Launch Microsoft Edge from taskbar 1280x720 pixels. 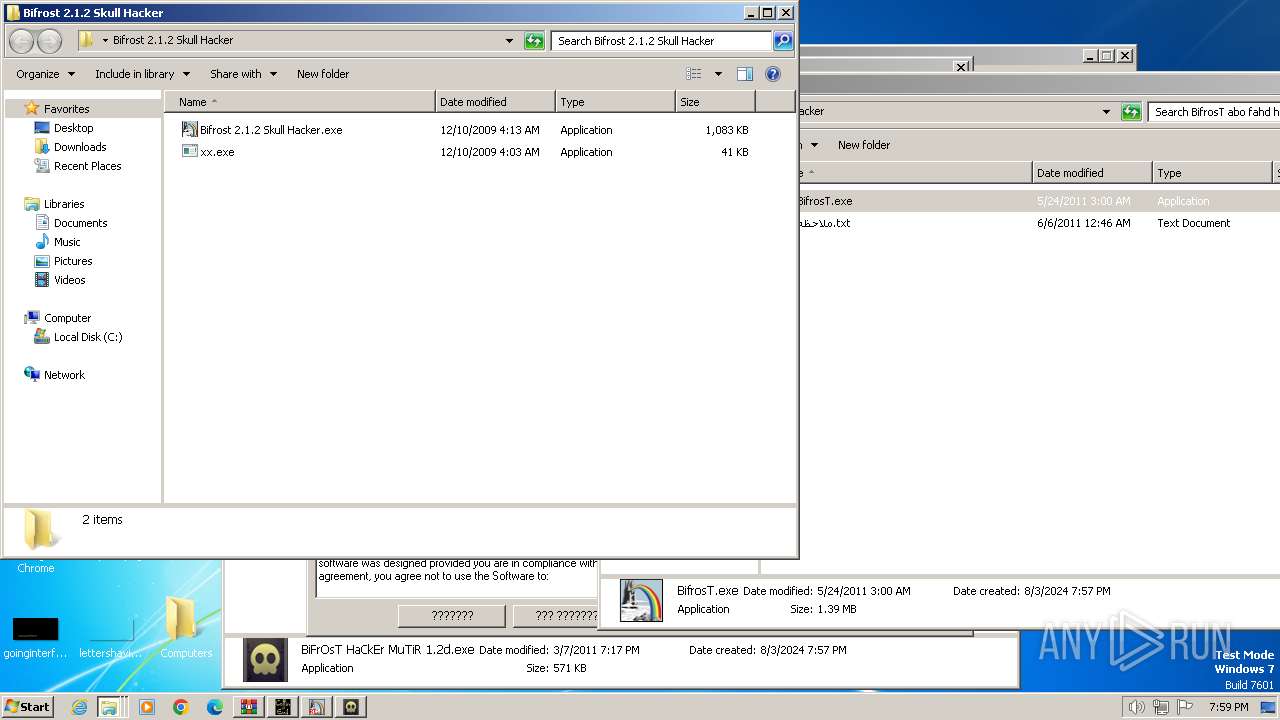coord(215,707)
